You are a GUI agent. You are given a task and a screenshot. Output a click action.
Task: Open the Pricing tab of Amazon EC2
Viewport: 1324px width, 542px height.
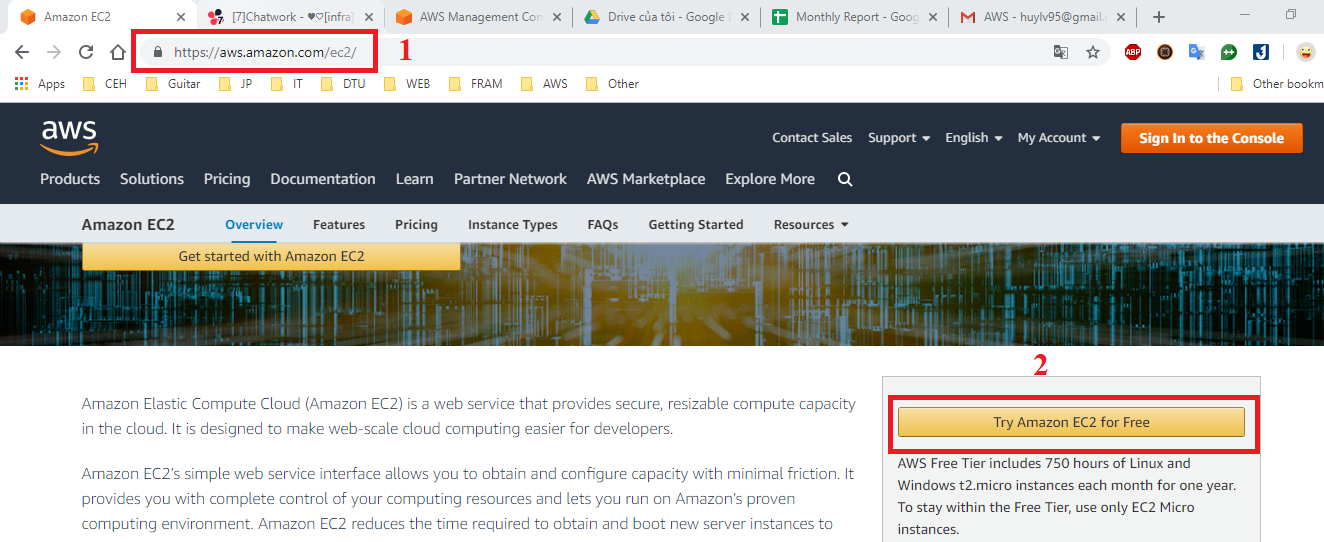[416, 225]
